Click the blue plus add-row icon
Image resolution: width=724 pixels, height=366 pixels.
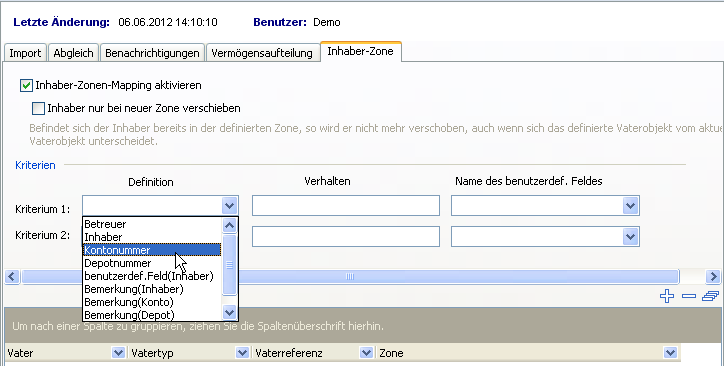pos(667,296)
